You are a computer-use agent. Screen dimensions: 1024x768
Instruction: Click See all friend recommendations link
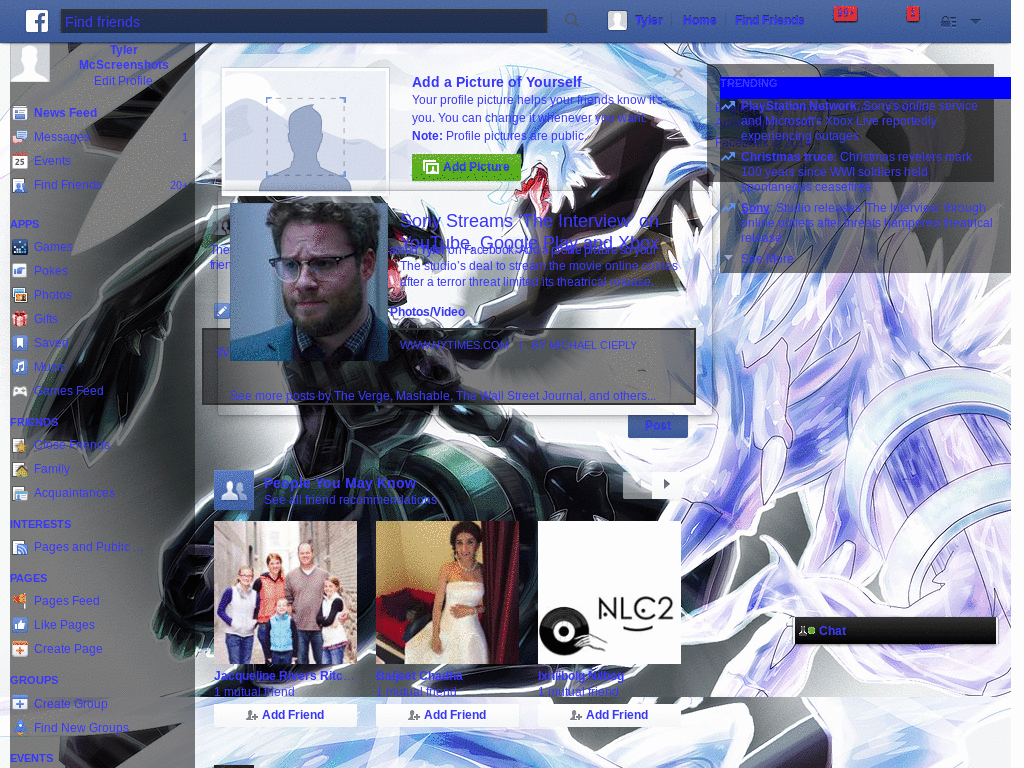[x=350, y=500]
